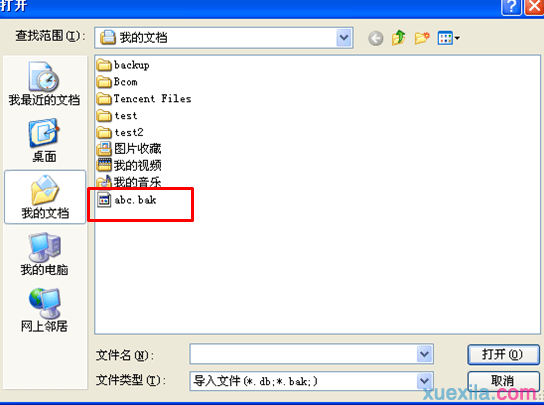Screen dimensions: 544x405
Task: Go to 桌面 in the places bar
Action: click(44, 141)
